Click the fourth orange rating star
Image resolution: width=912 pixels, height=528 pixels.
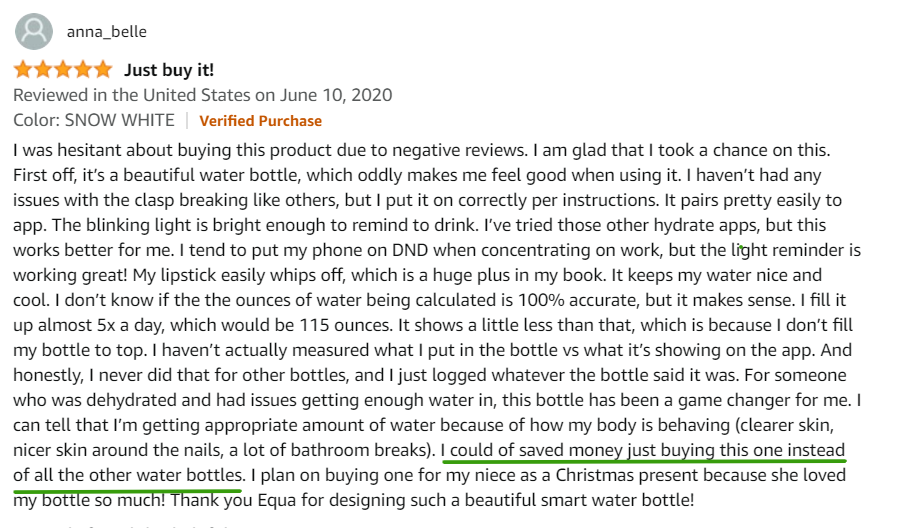tap(83, 69)
